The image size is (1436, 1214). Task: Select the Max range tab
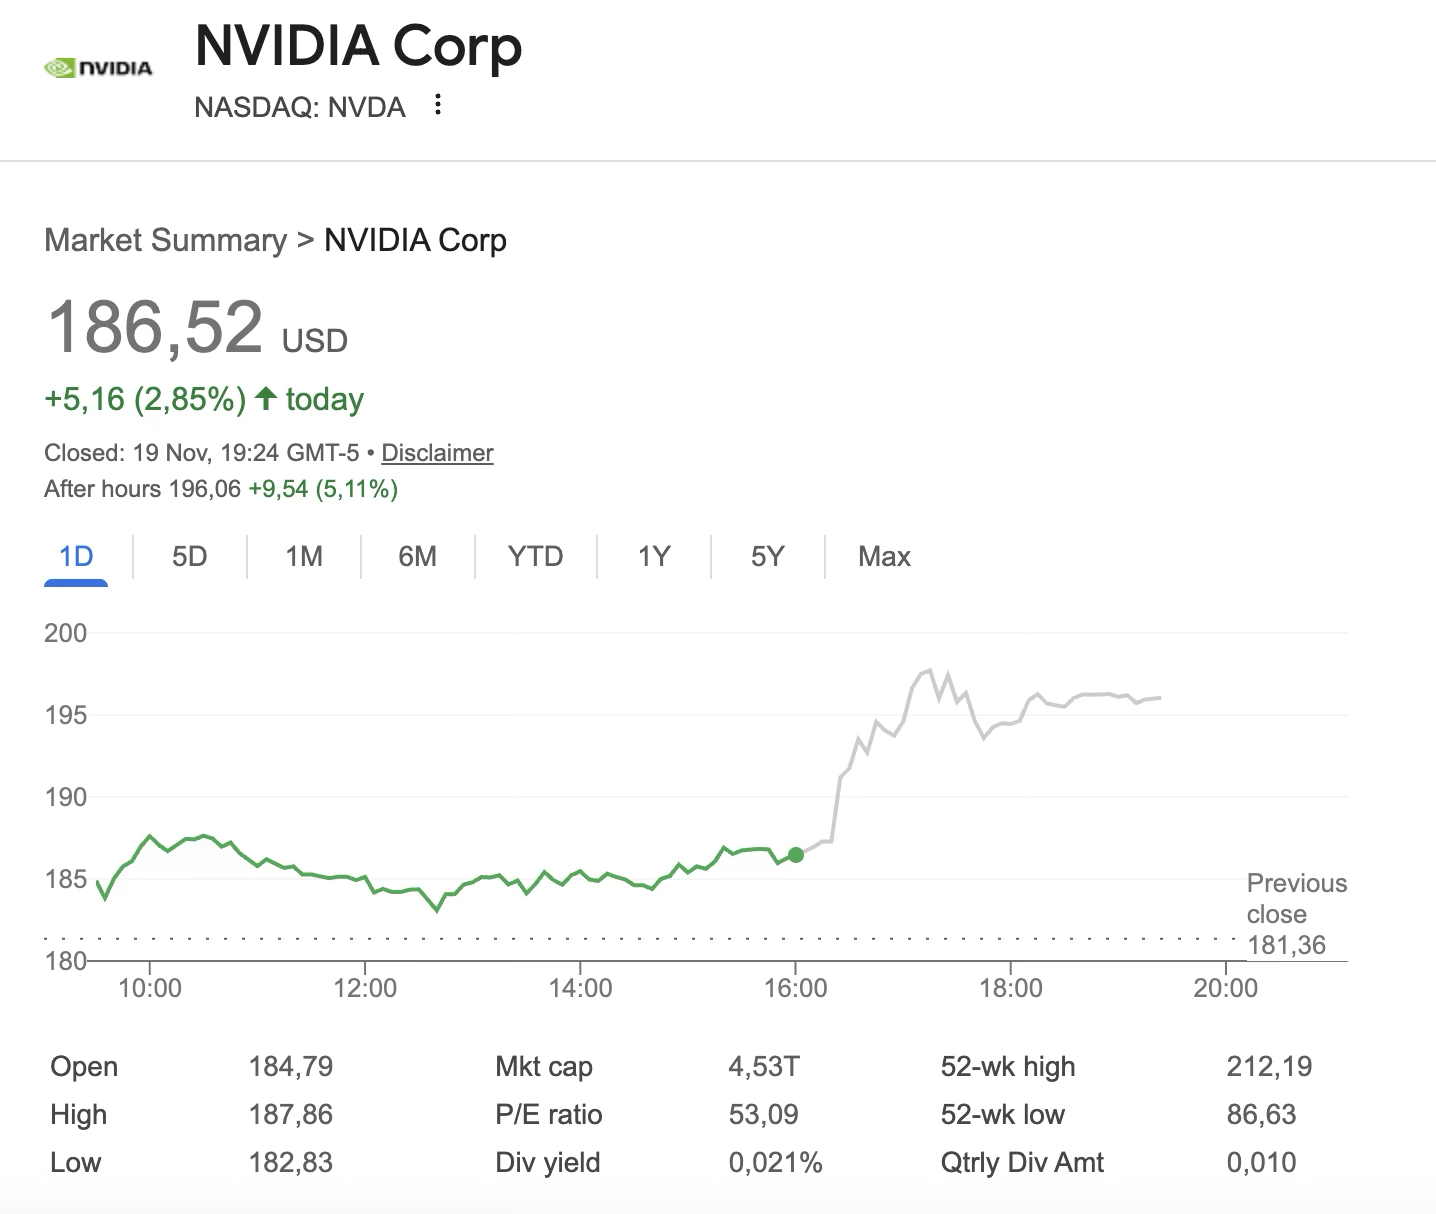click(884, 556)
